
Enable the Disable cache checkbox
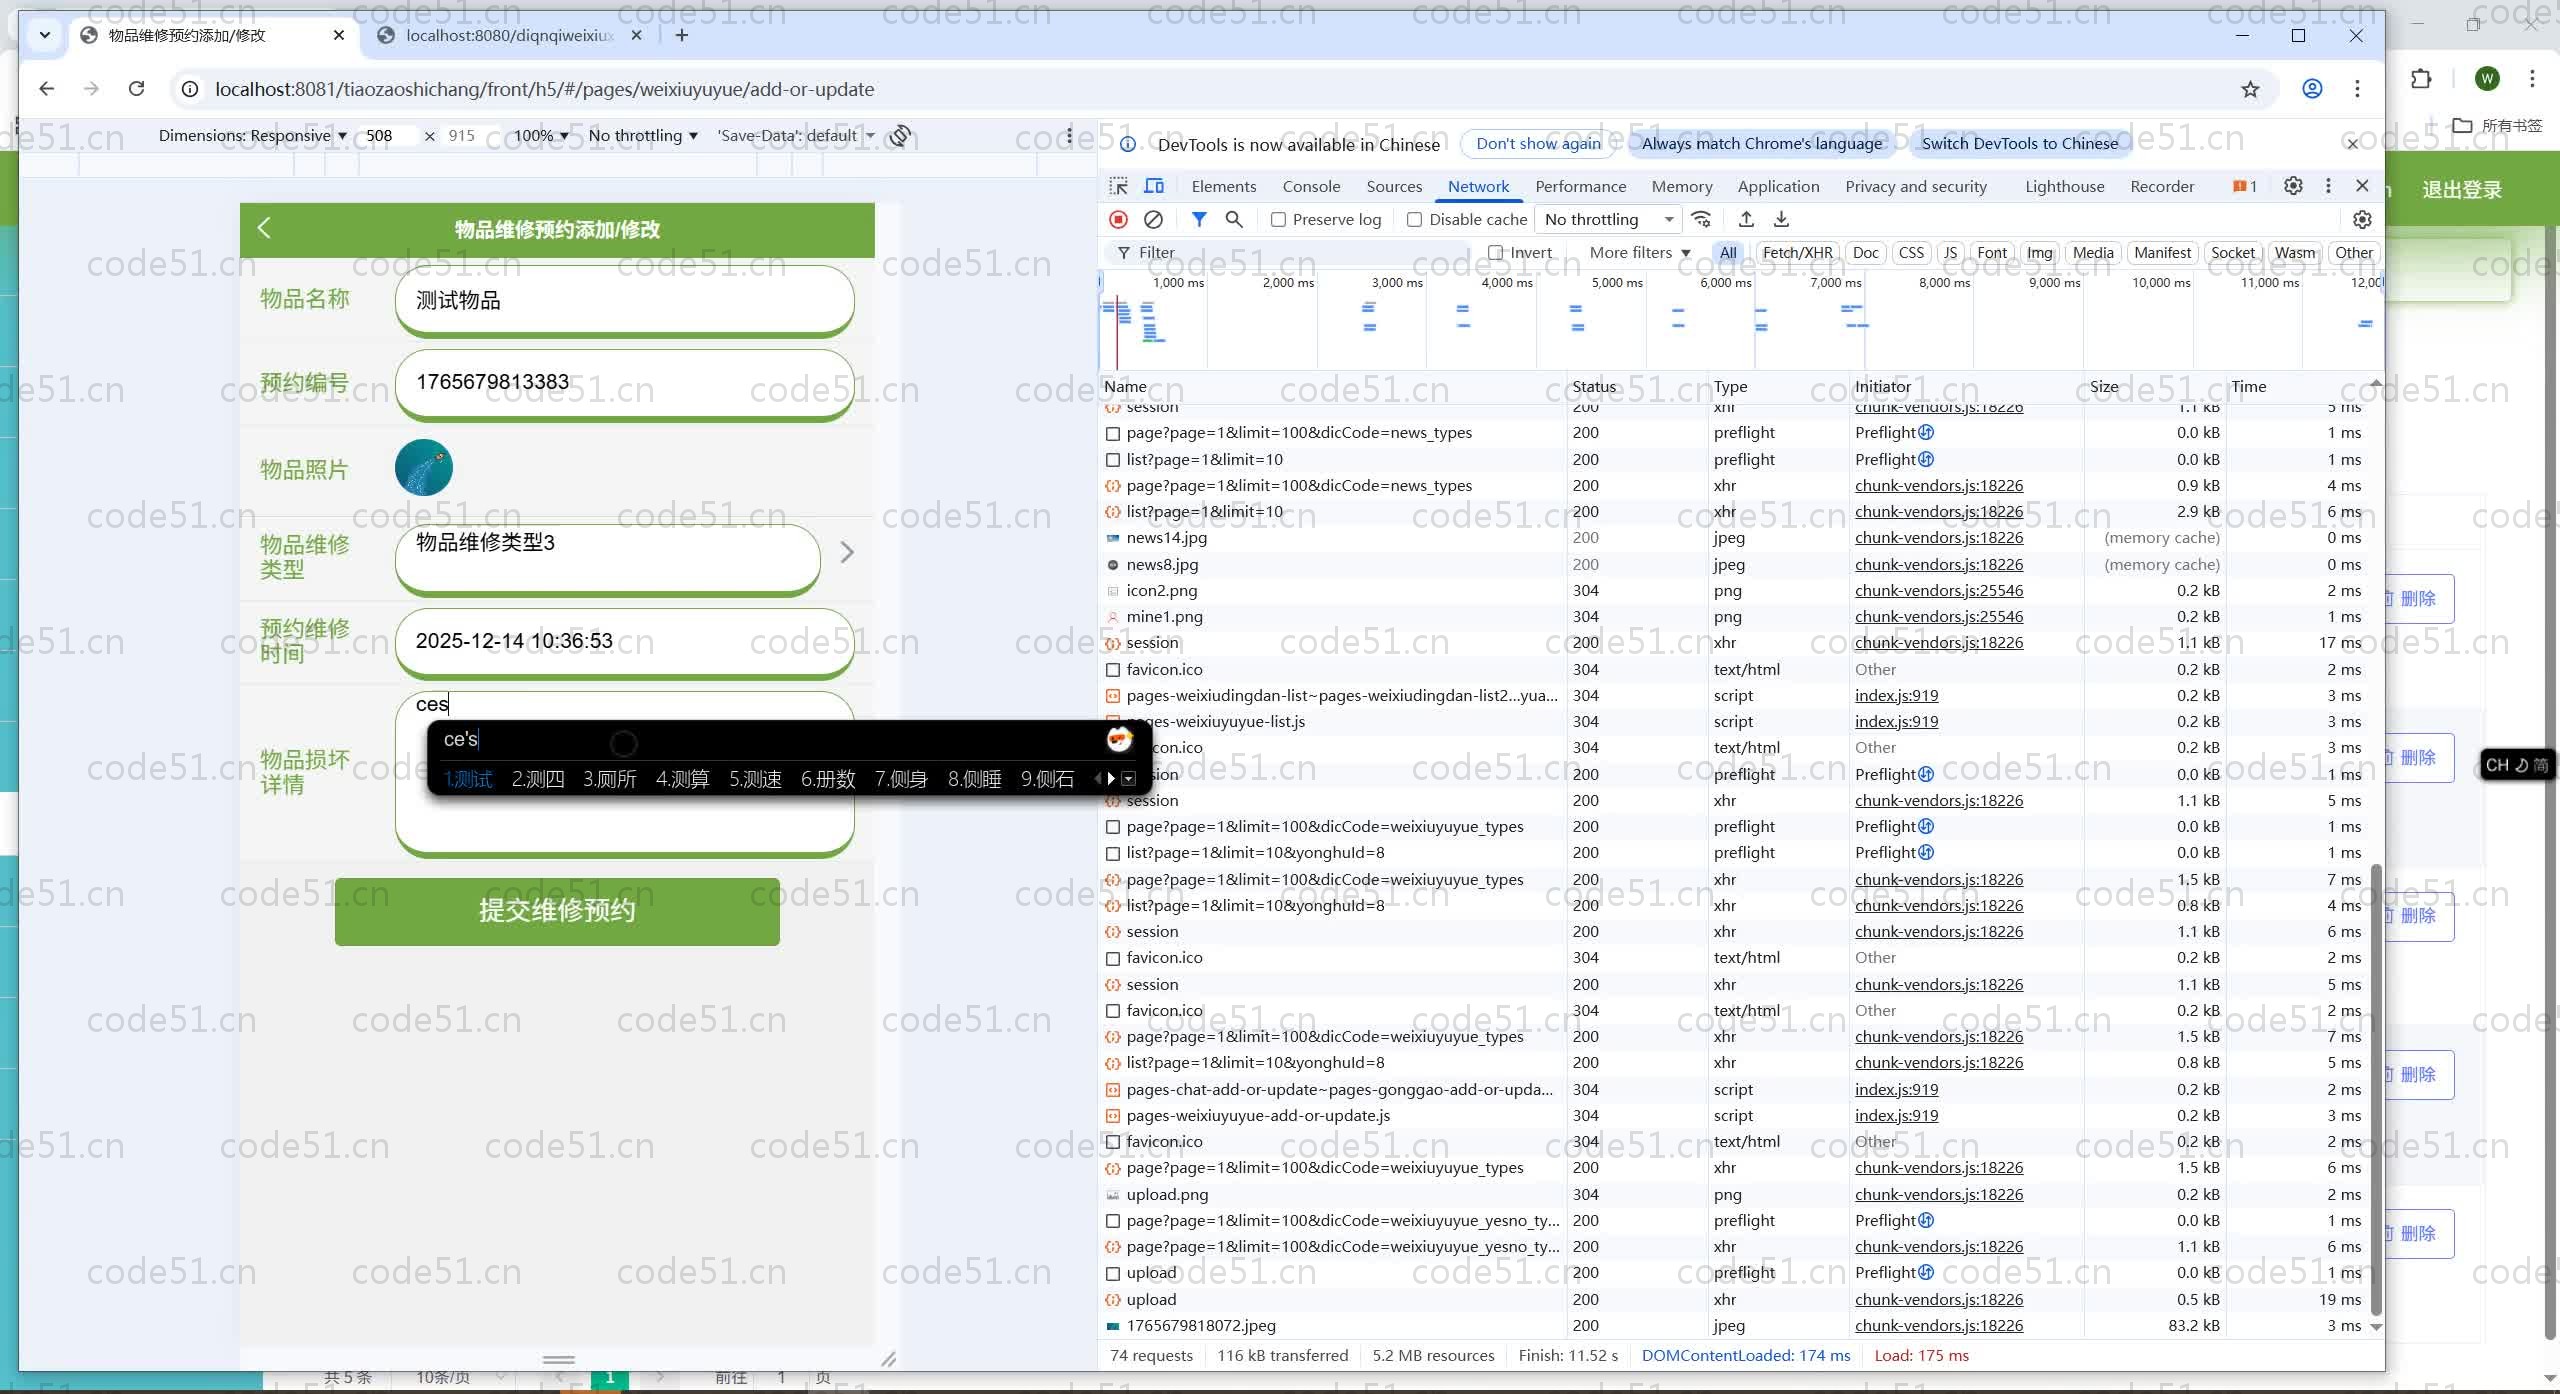(x=1415, y=219)
